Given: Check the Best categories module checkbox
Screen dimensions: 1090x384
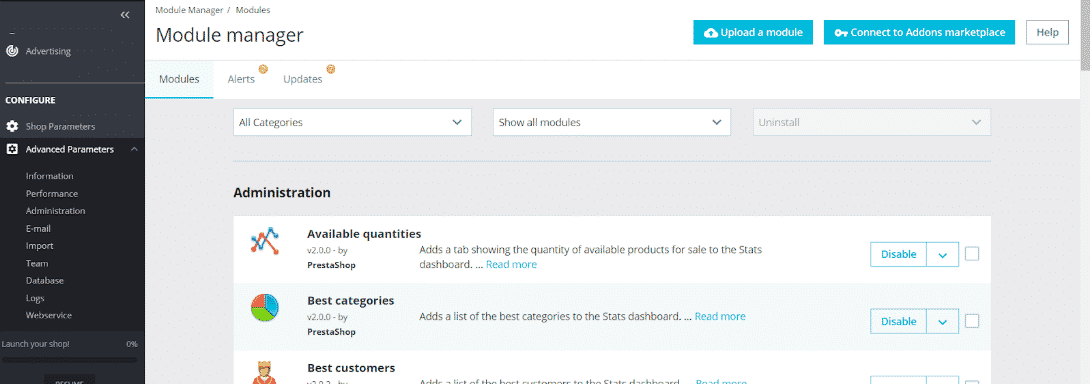Looking at the screenshot, I should point(972,321).
